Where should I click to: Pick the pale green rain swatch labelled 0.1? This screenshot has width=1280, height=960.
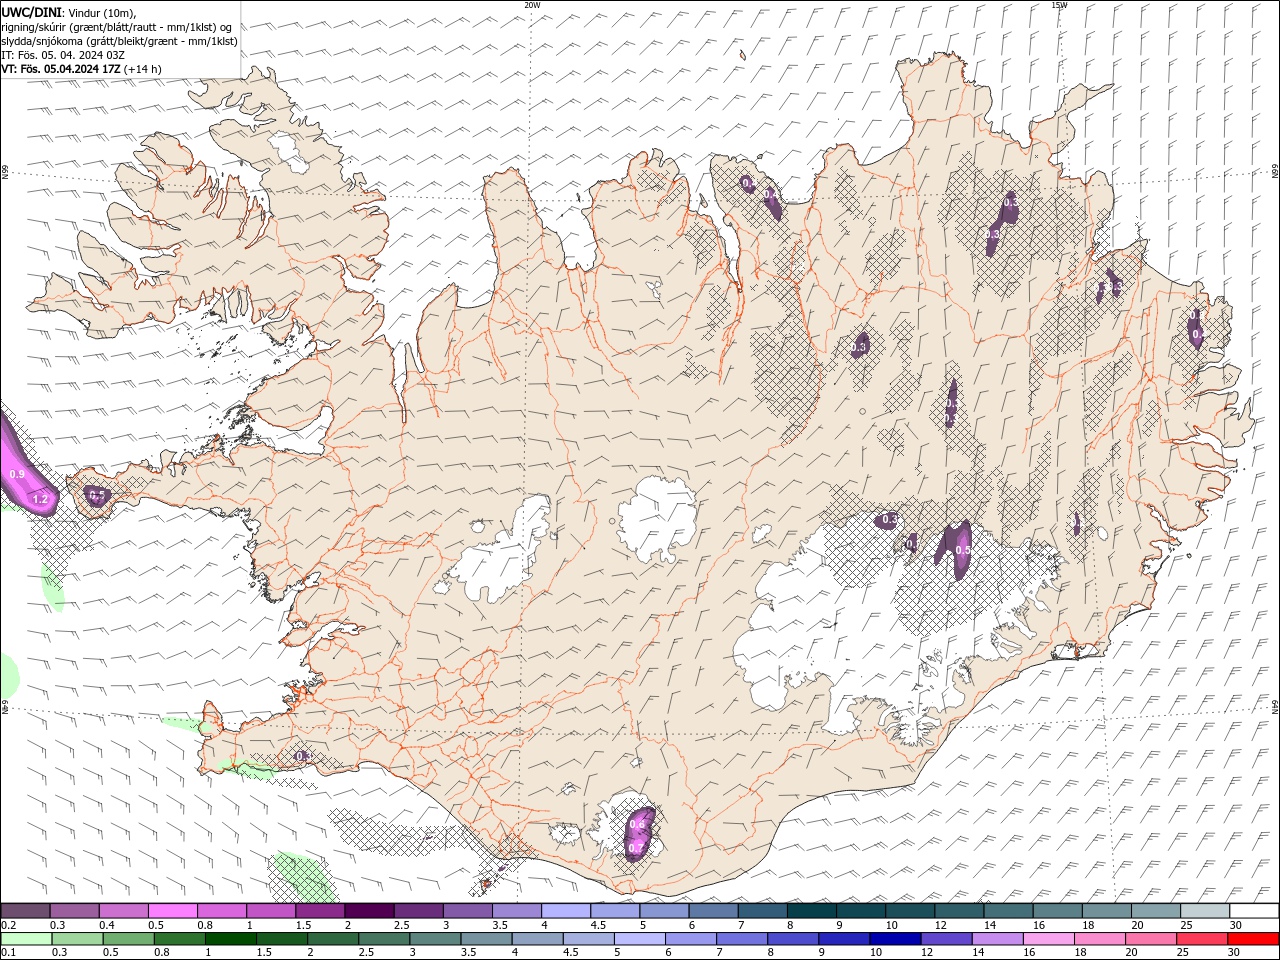click(26, 939)
